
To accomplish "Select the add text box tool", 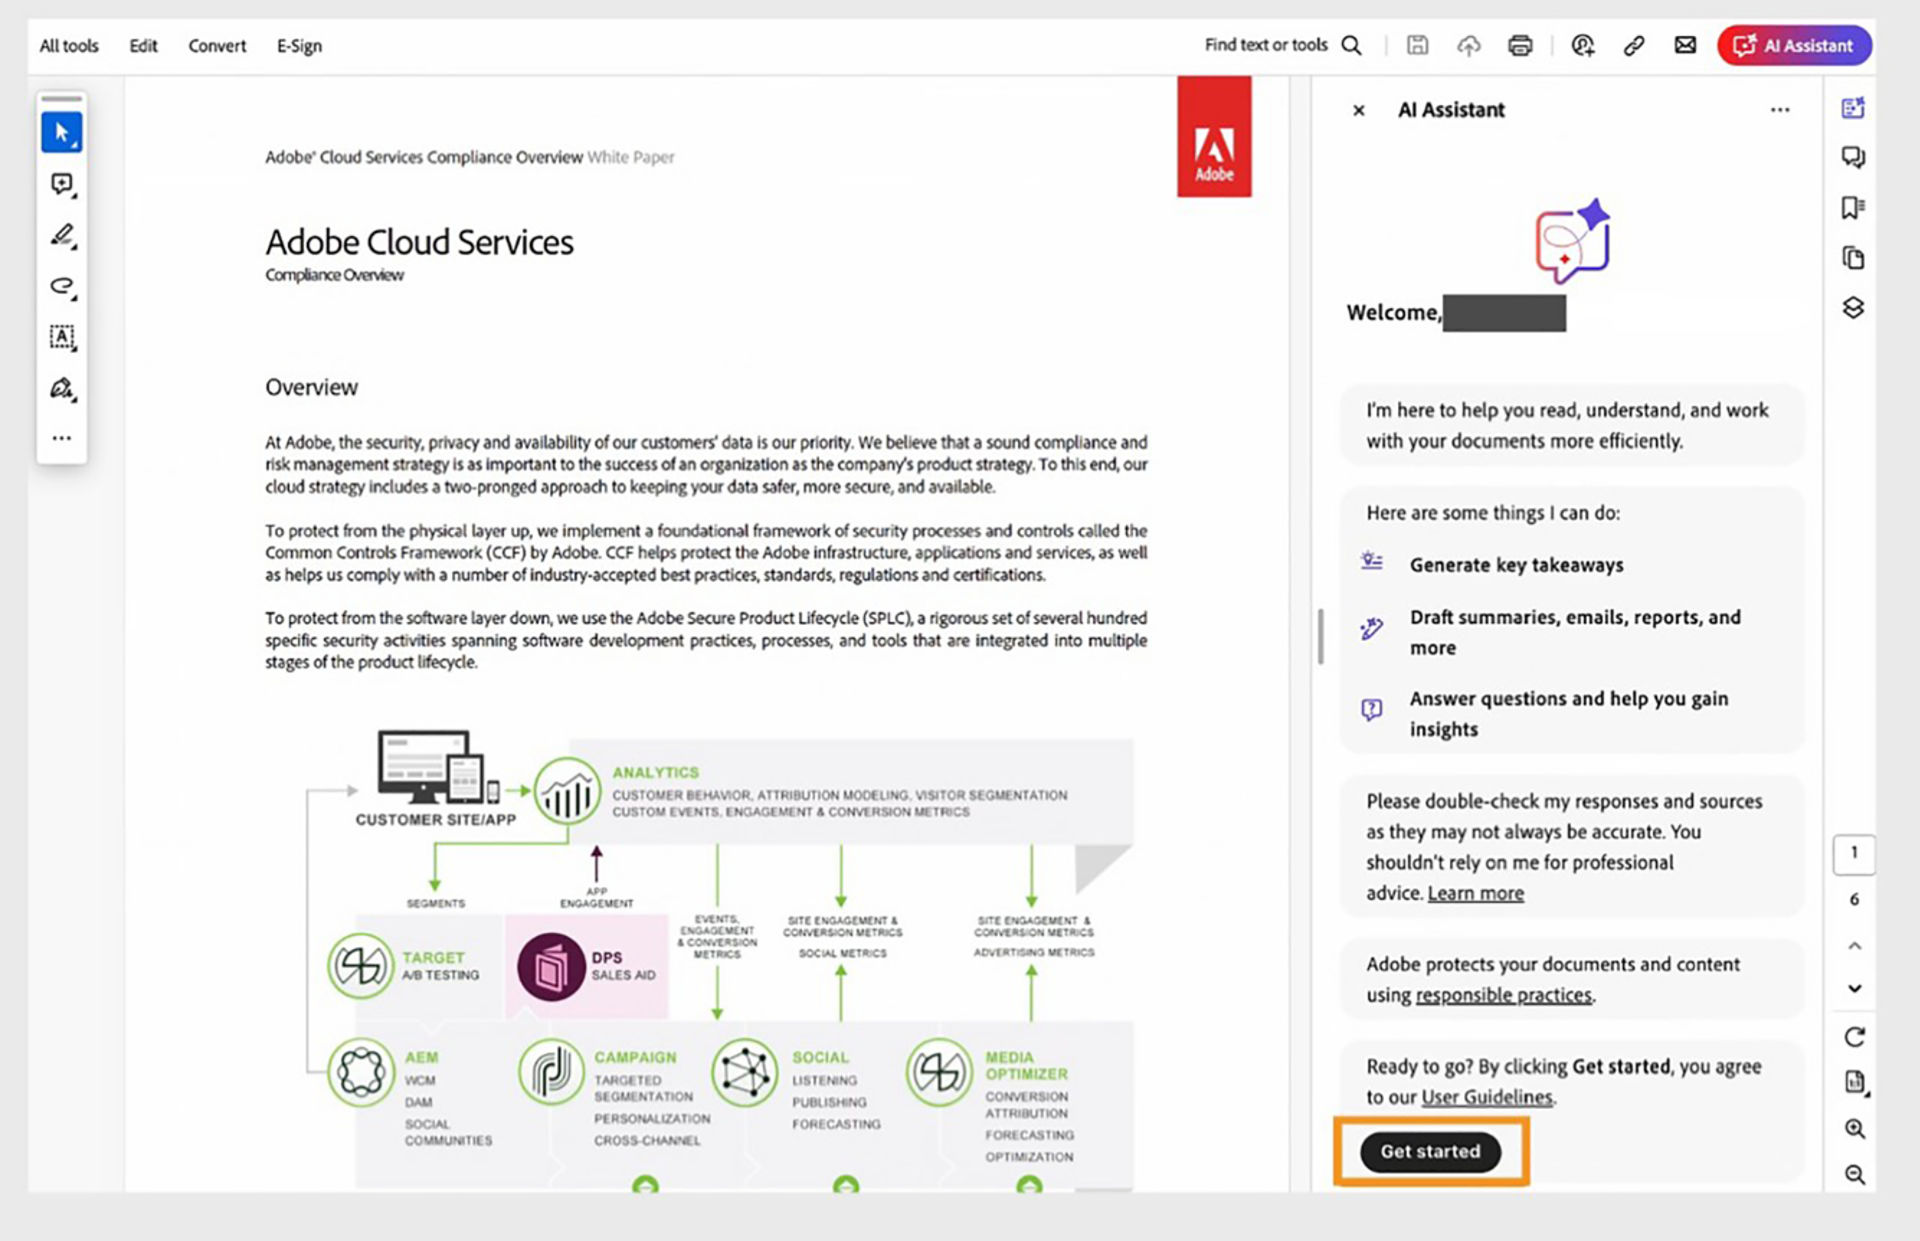I will pos(62,337).
